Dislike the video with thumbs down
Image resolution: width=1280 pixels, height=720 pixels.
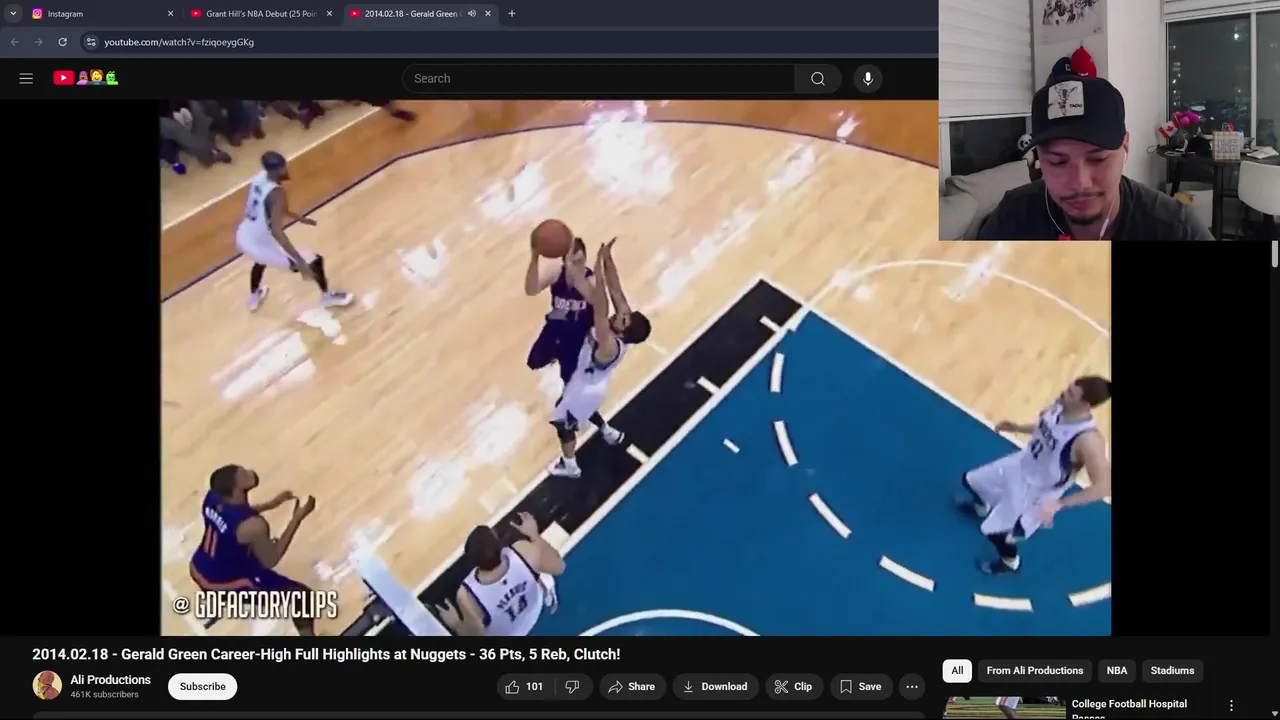point(573,686)
